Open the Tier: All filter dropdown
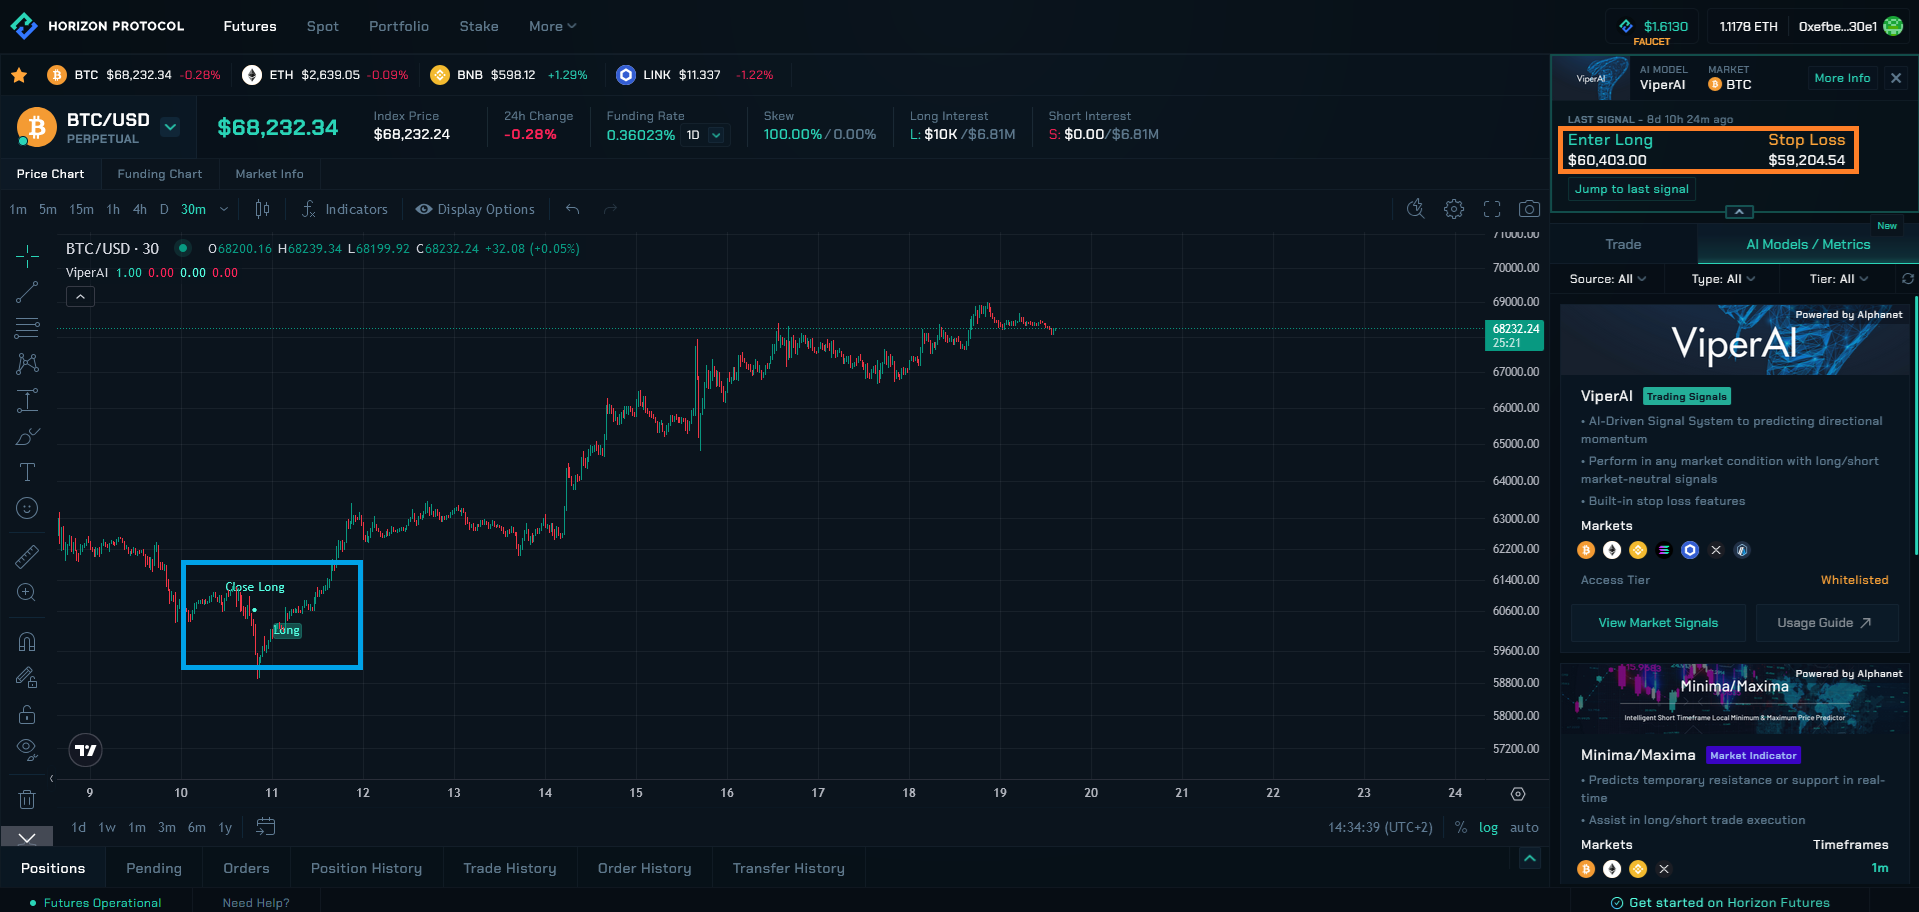Image resolution: width=1919 pixels, height=912 pixels. pos(1838,279)
